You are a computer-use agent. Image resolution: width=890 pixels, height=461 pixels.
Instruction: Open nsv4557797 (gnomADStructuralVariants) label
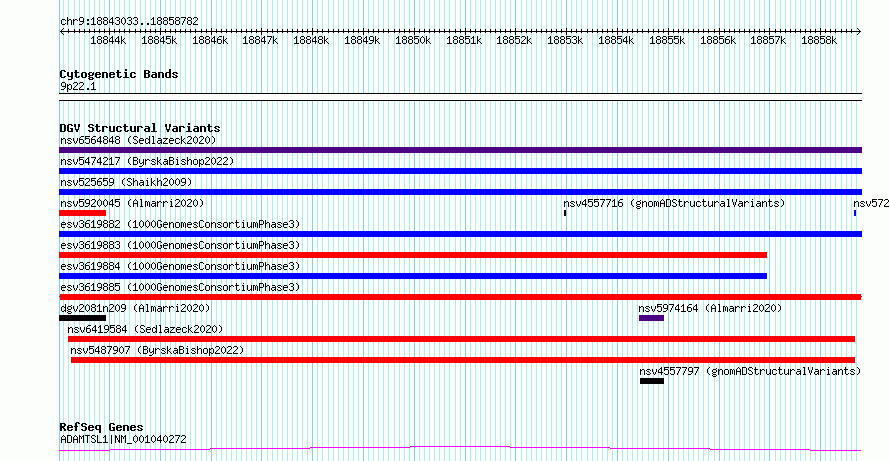pyautogui.click(x=750, y=371)
